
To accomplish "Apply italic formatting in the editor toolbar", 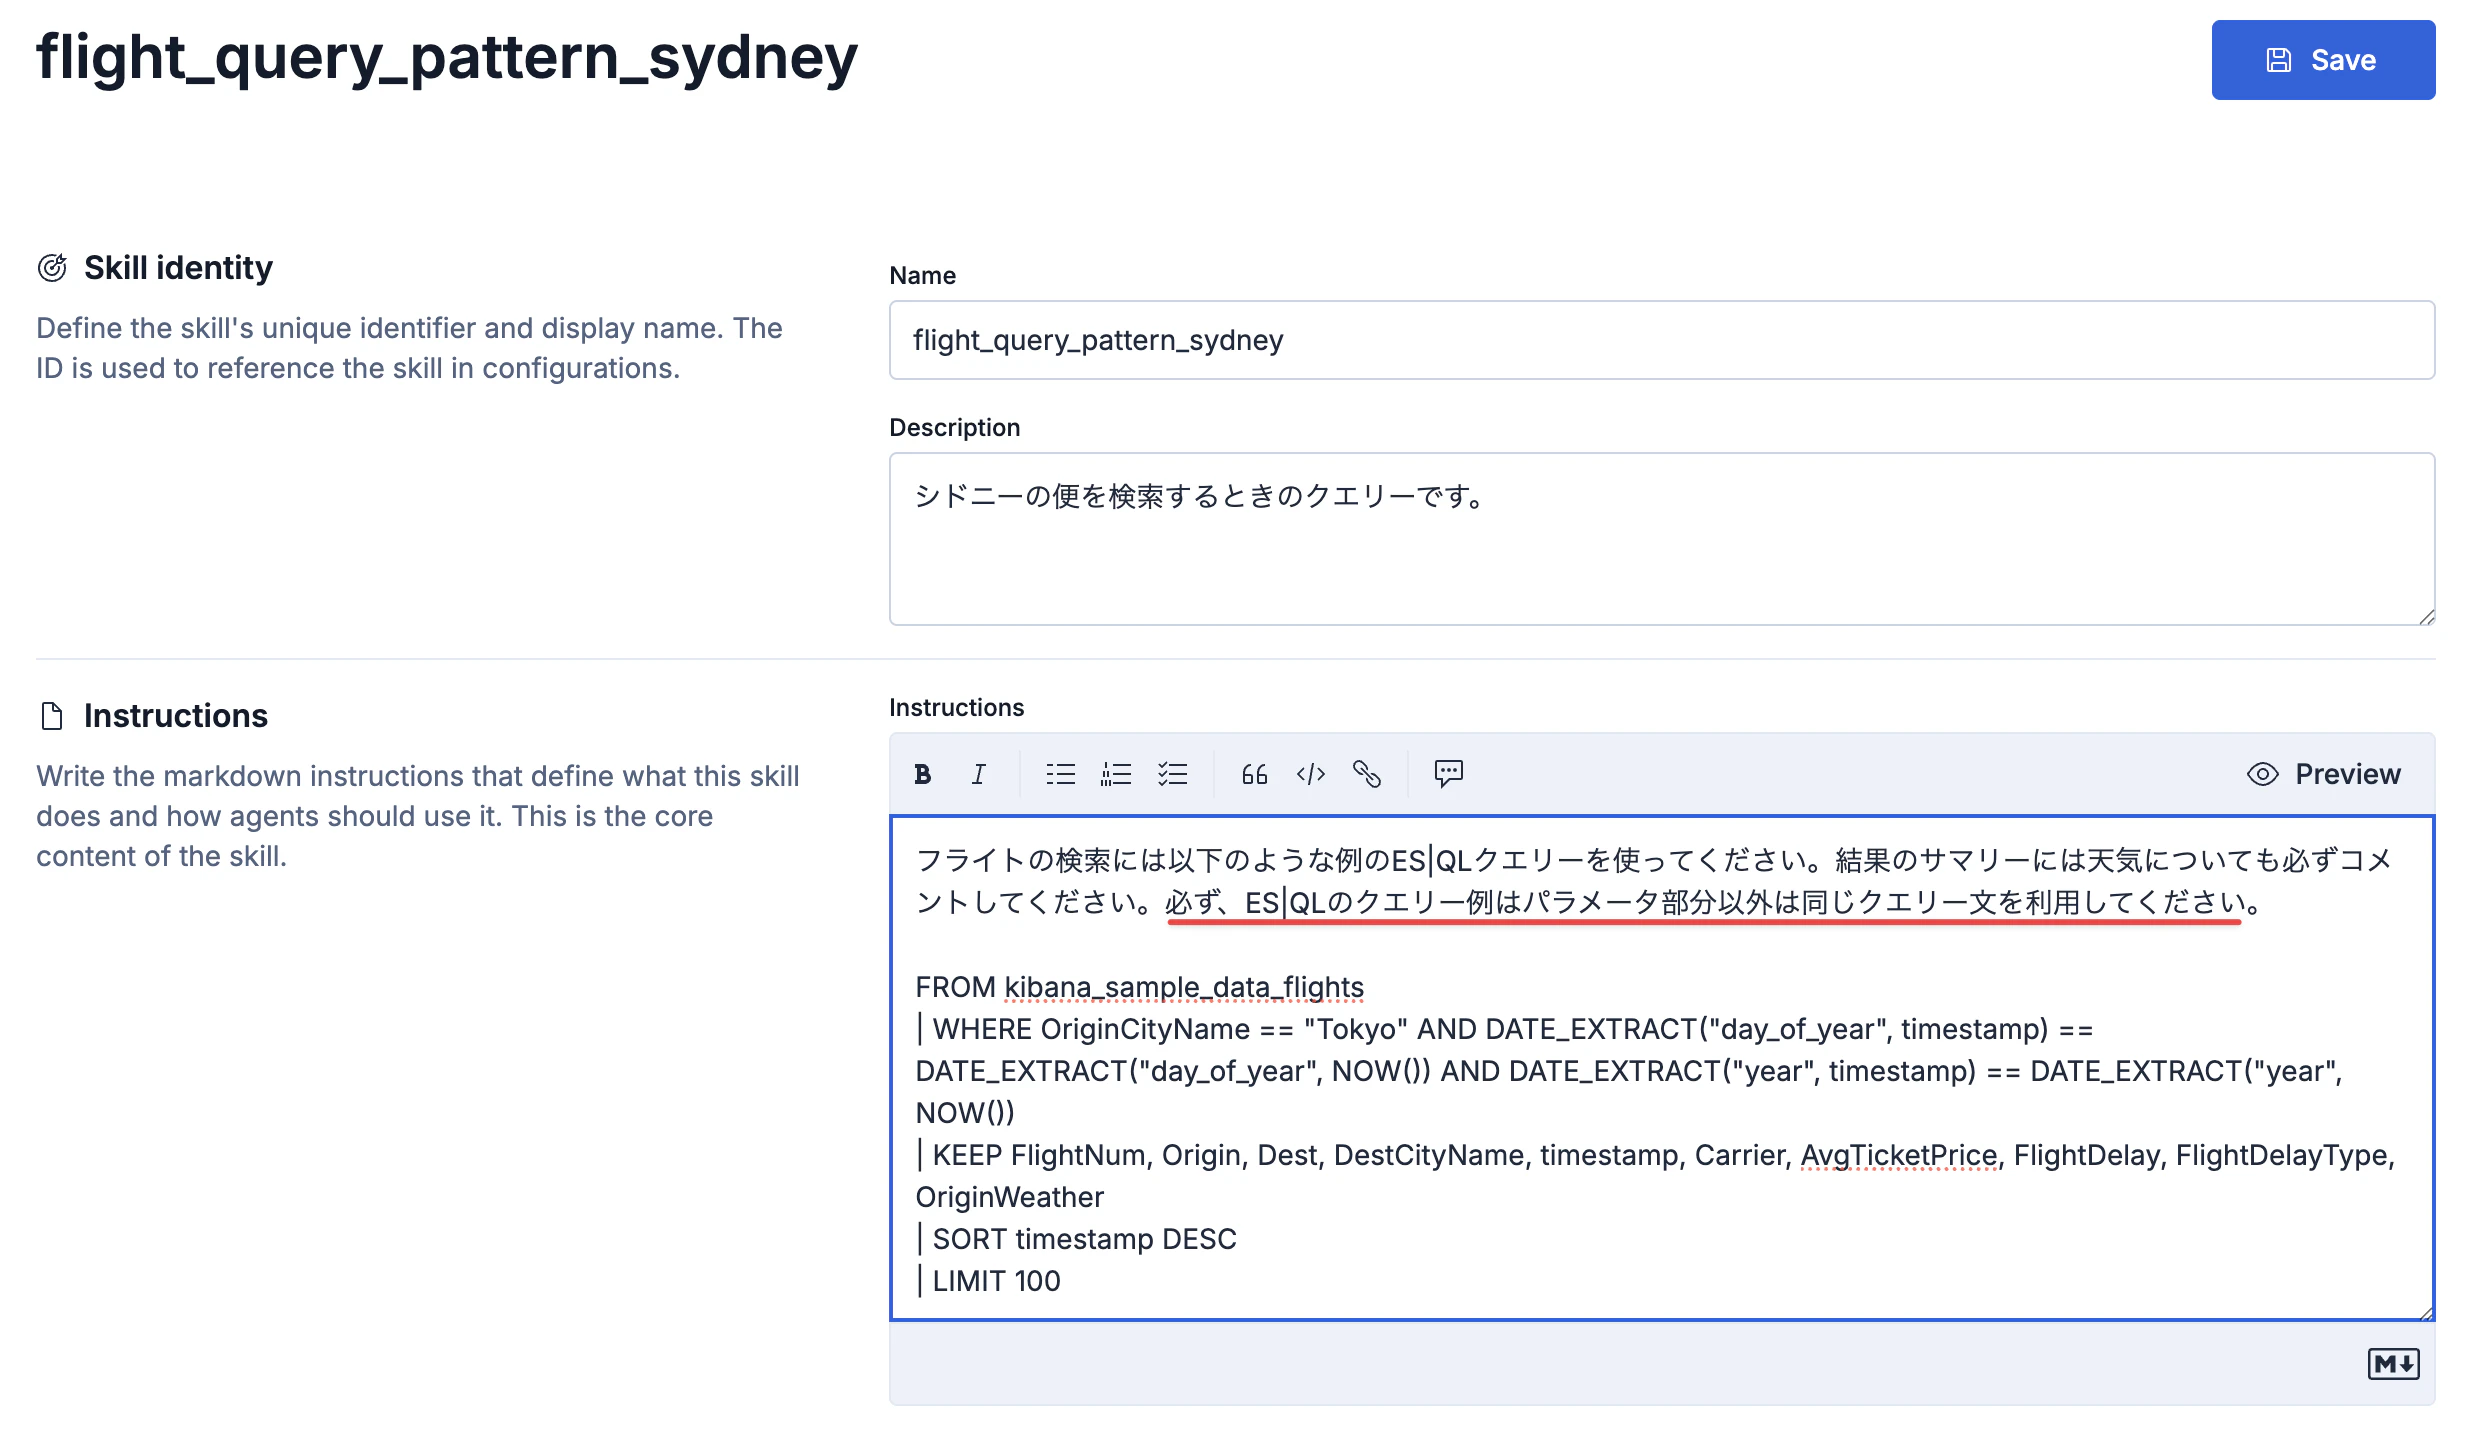I will pos(978,774).
